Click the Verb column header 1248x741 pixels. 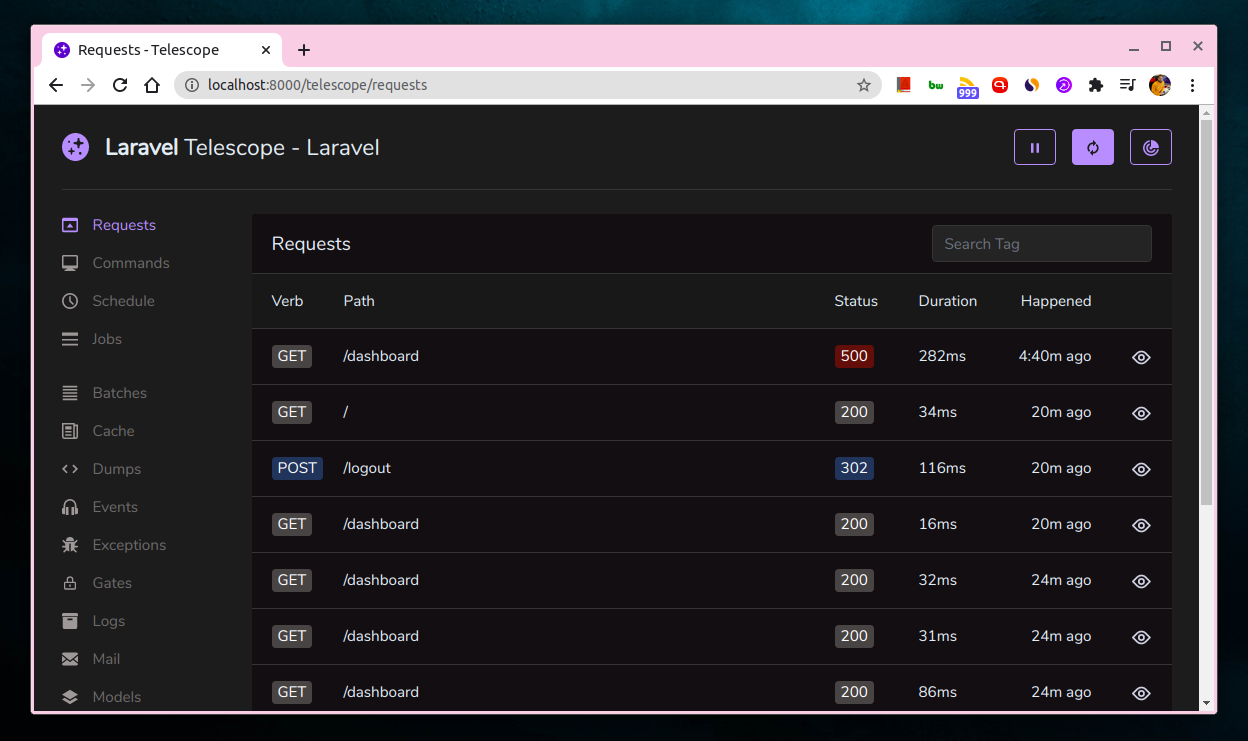coord(287,301)
